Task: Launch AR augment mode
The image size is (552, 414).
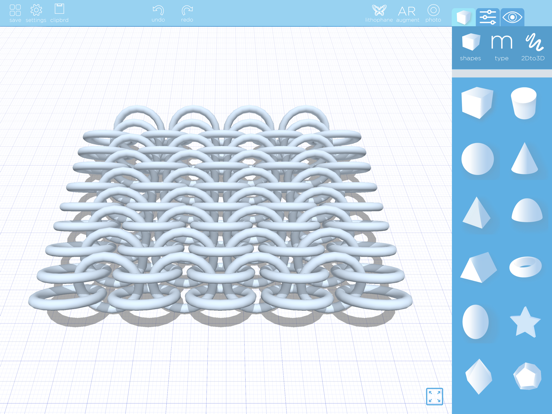Action: coord(407,13)
